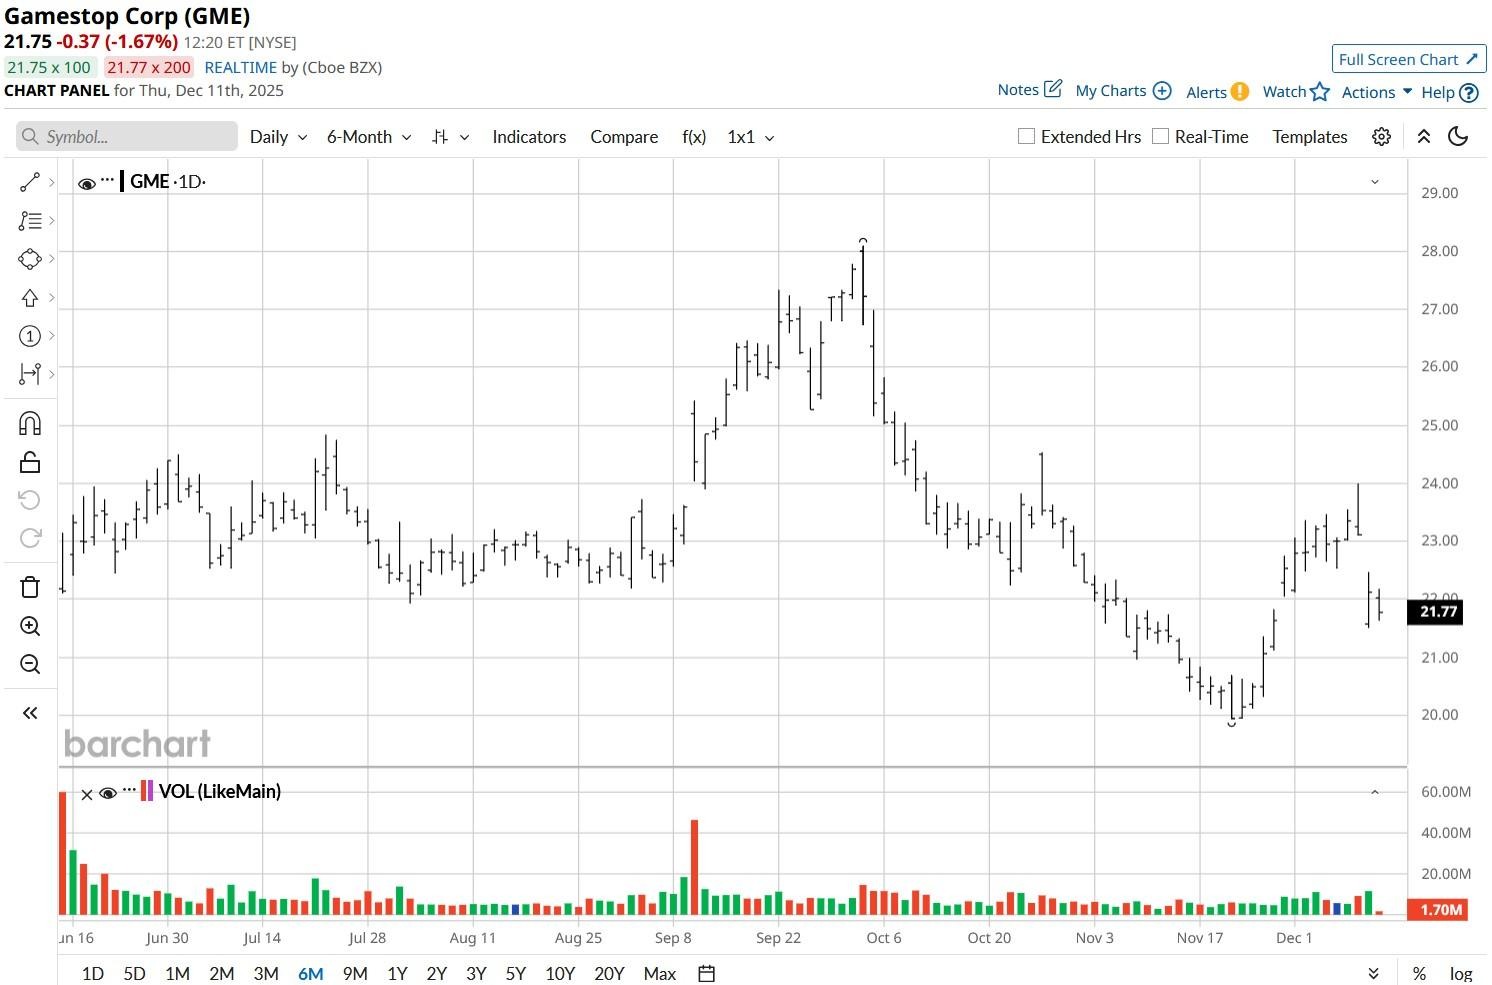
Task: Open chart settings gear
Action: [x=1381, y=137]
